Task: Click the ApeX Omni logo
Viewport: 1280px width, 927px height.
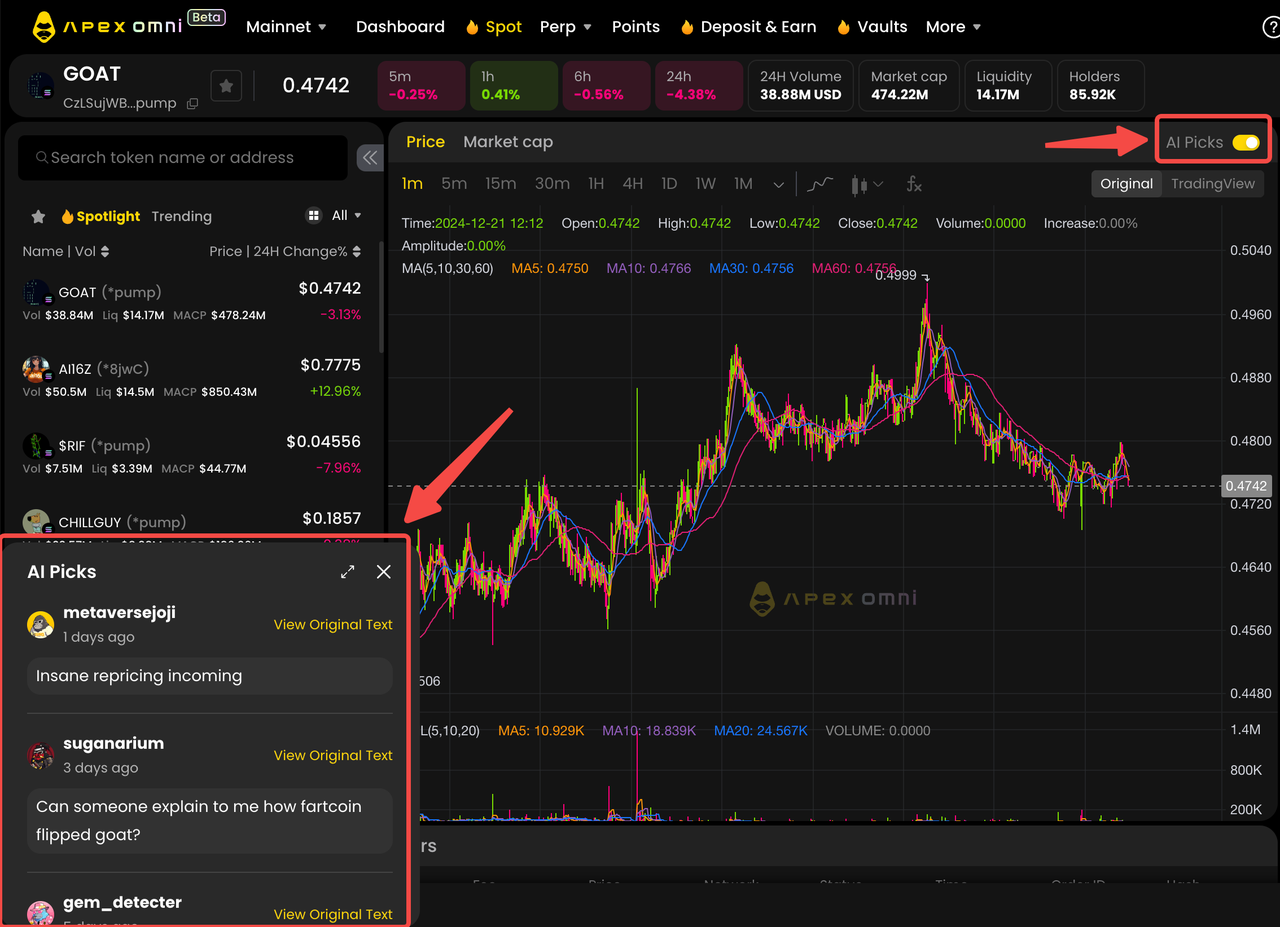Action: (106, 26)
